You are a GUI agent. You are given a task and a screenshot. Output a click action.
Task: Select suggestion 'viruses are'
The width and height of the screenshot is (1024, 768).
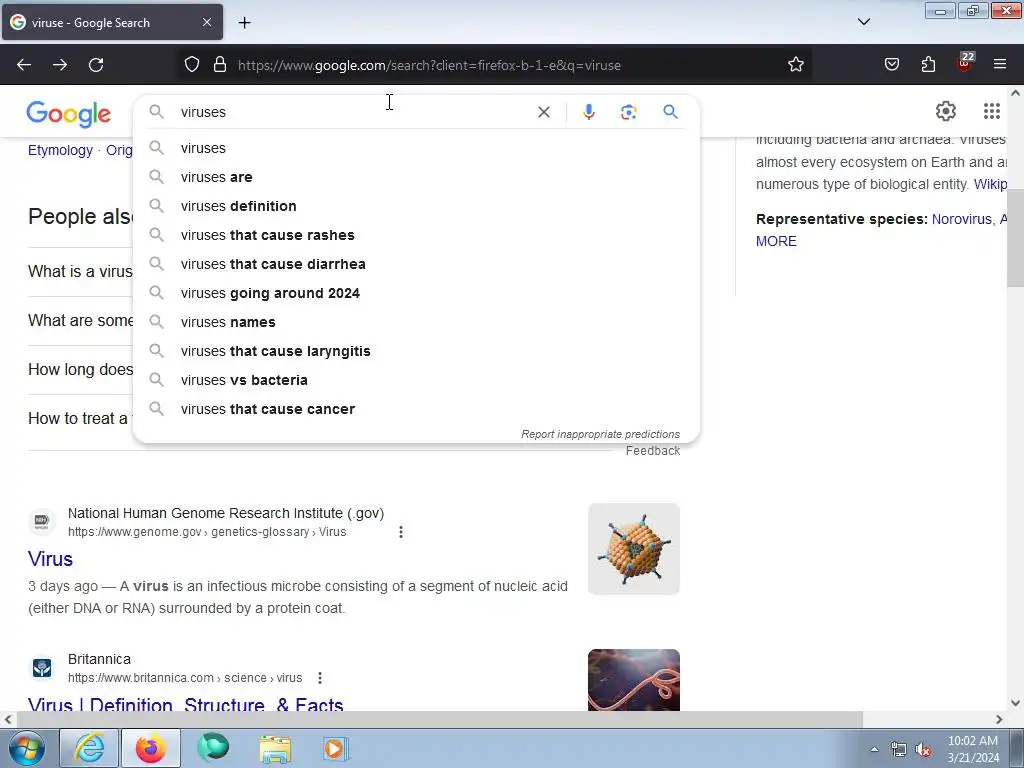[416, 177]
